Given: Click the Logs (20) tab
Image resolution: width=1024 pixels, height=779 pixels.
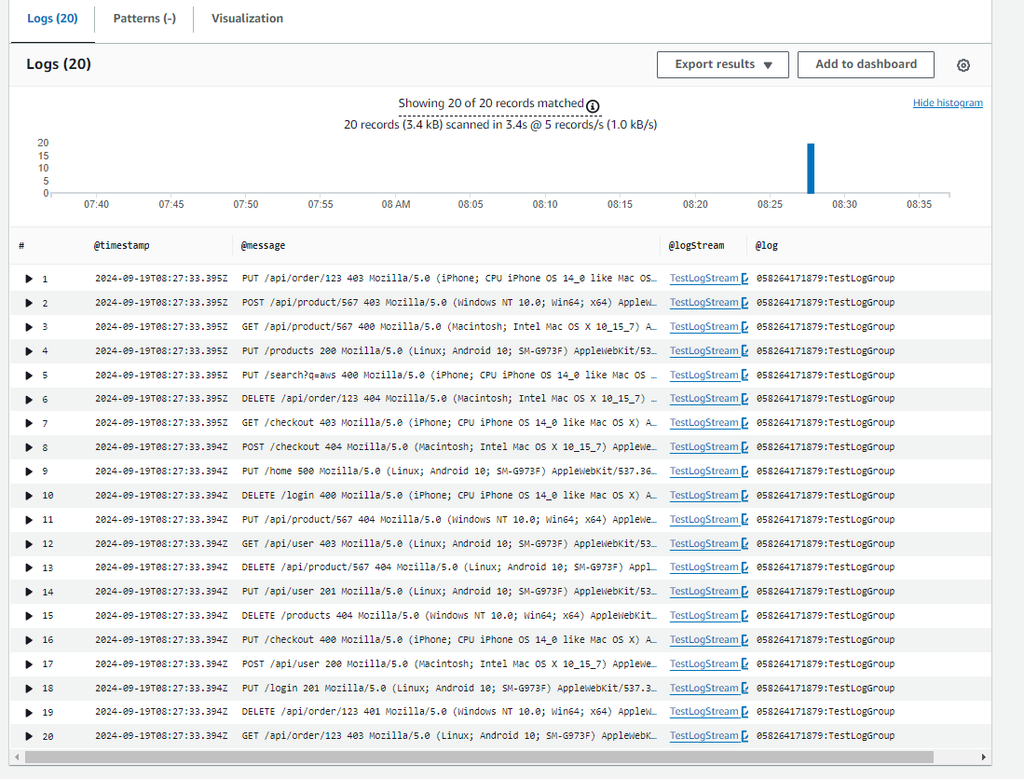Looking at the screenshot, I should click(51, 18).
